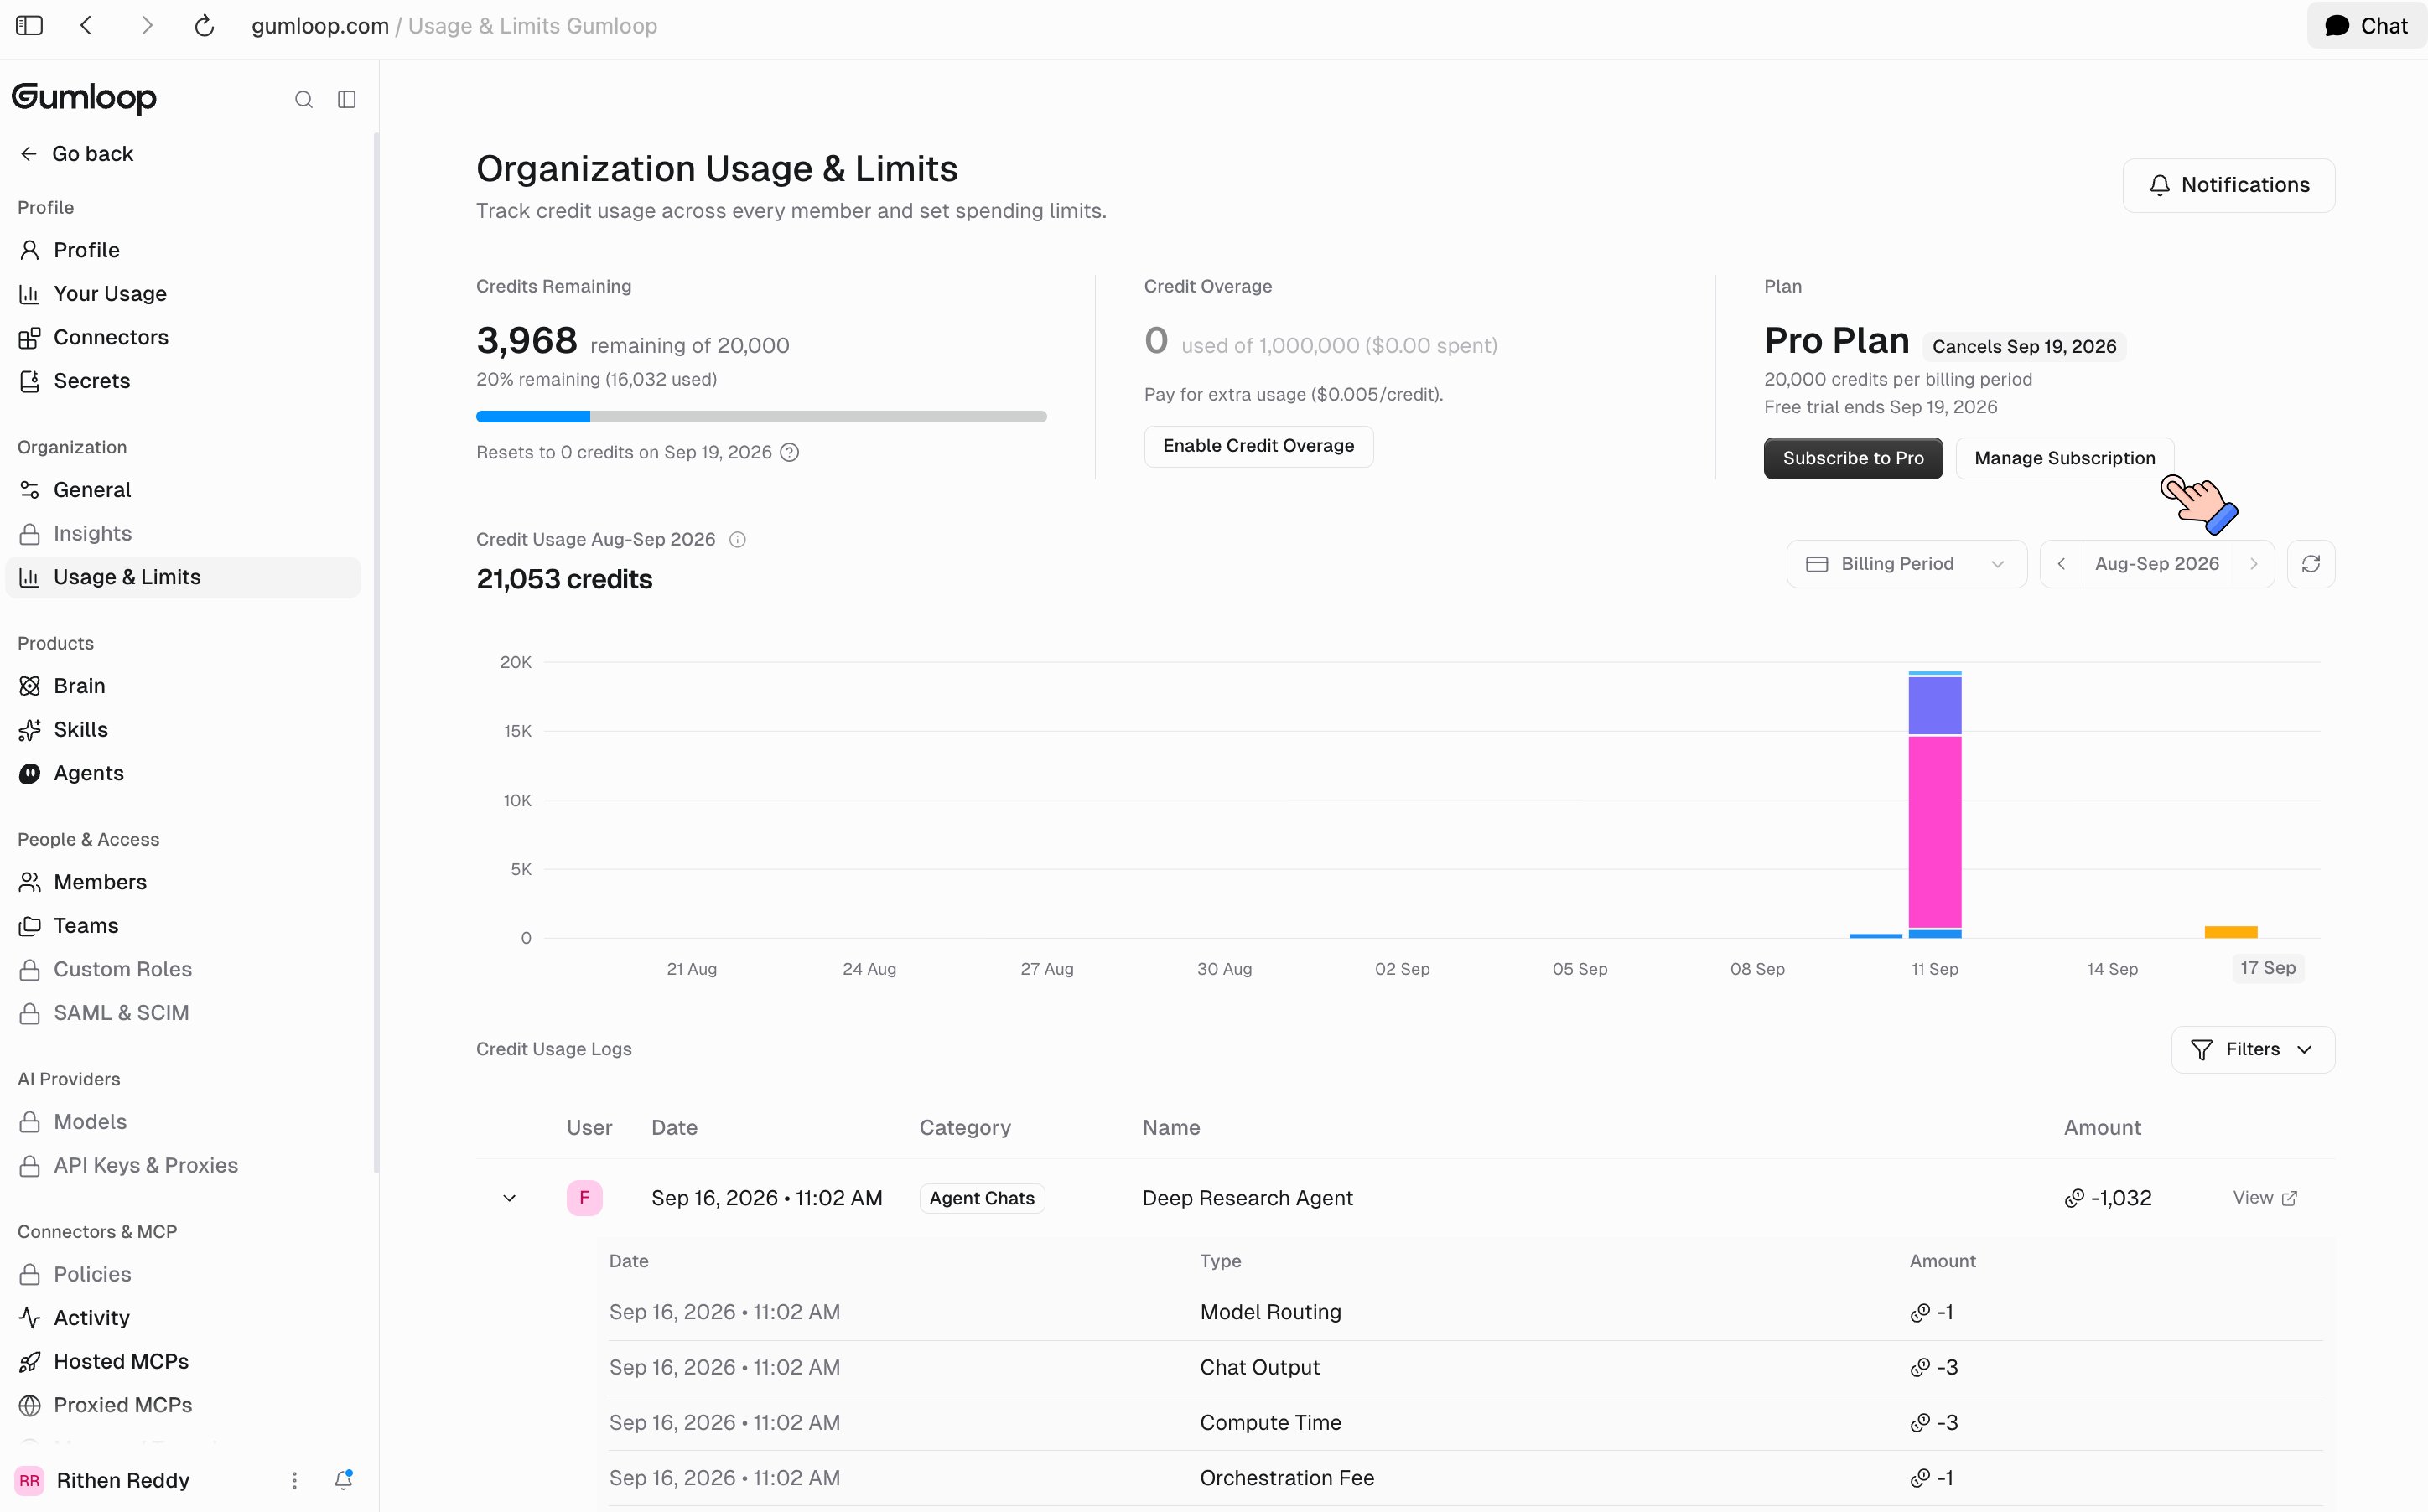Open the Activity page
Viewport: 2428px width, 1512px height.
point(183,1318)
